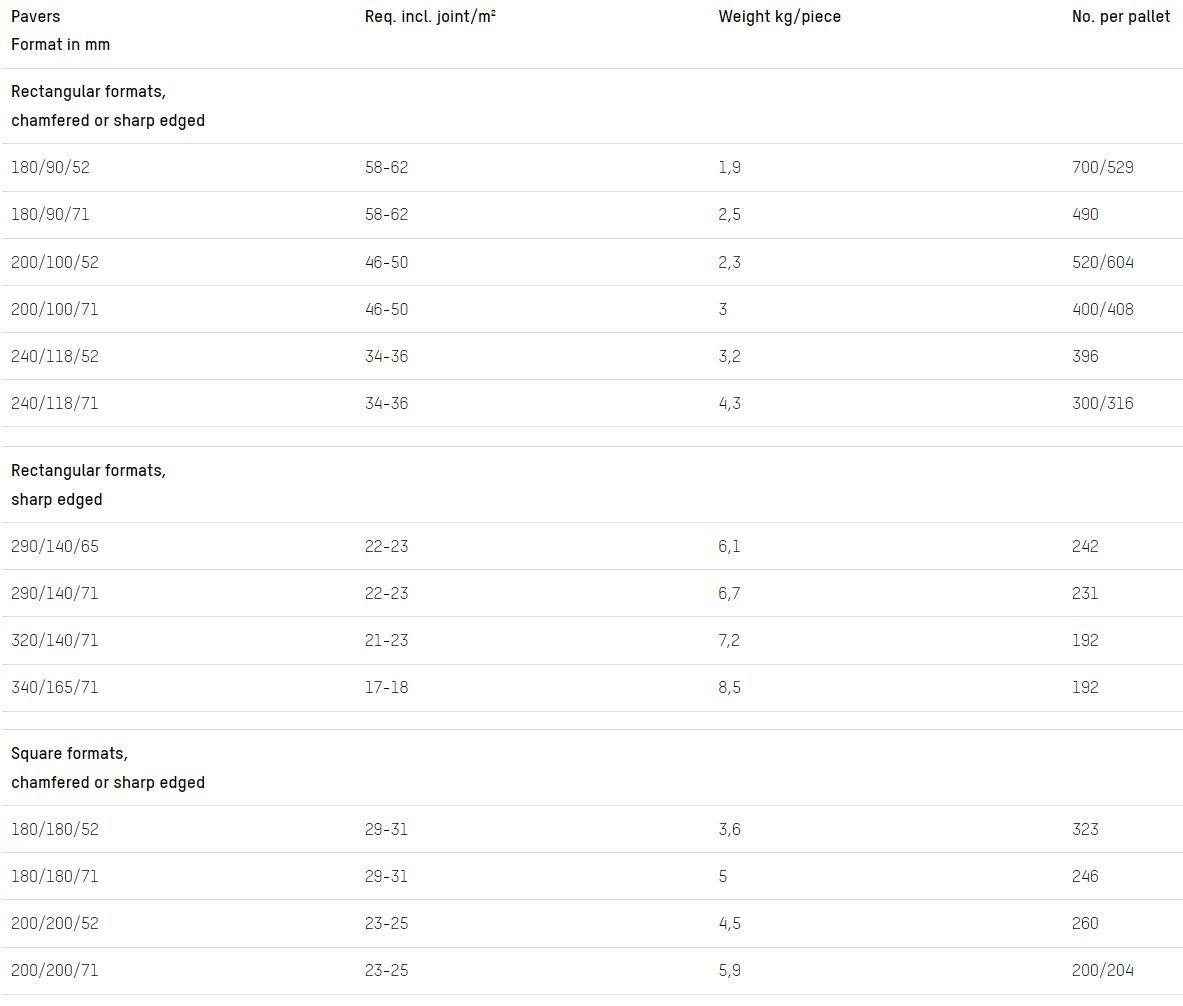Click the weight value 4,5
This screenshot has height=1006, width=1183.
coord(729,923)
